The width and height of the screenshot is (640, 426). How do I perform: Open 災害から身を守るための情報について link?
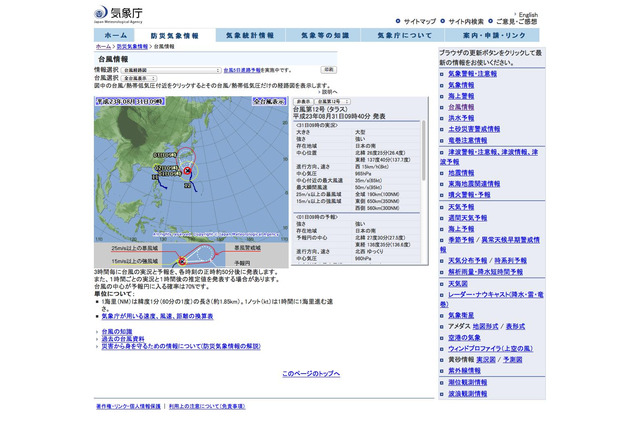[181, 346]
